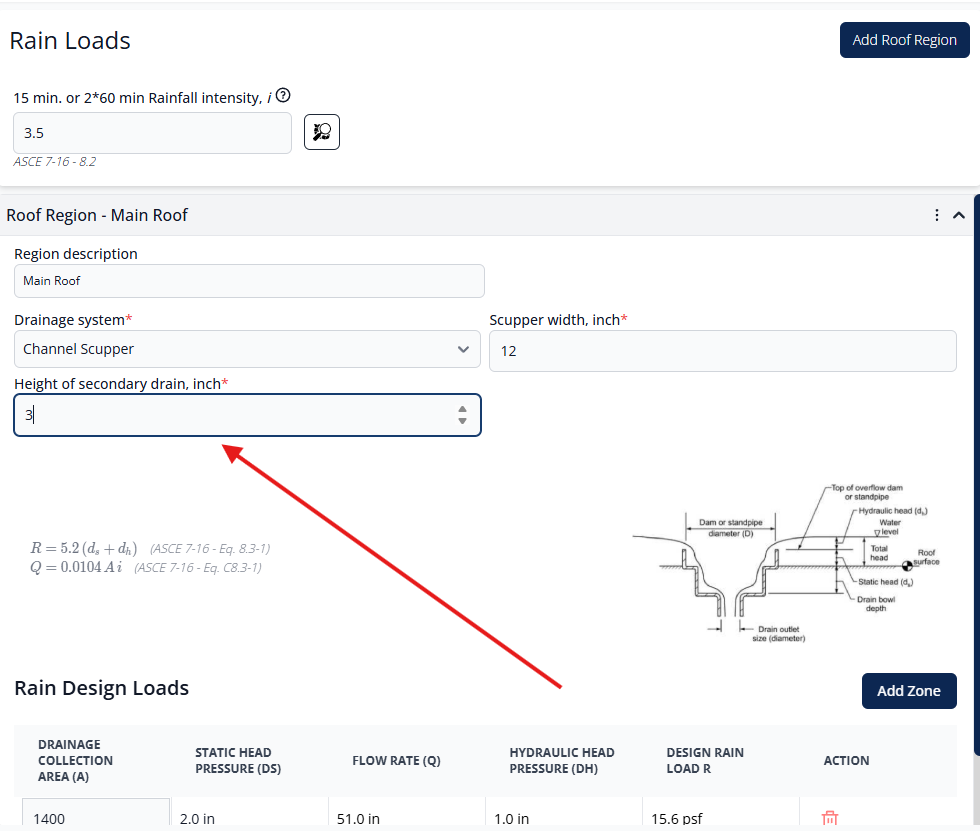Click the vertical scrollbar on the right

pyautogui.click(x=976, y=470)
